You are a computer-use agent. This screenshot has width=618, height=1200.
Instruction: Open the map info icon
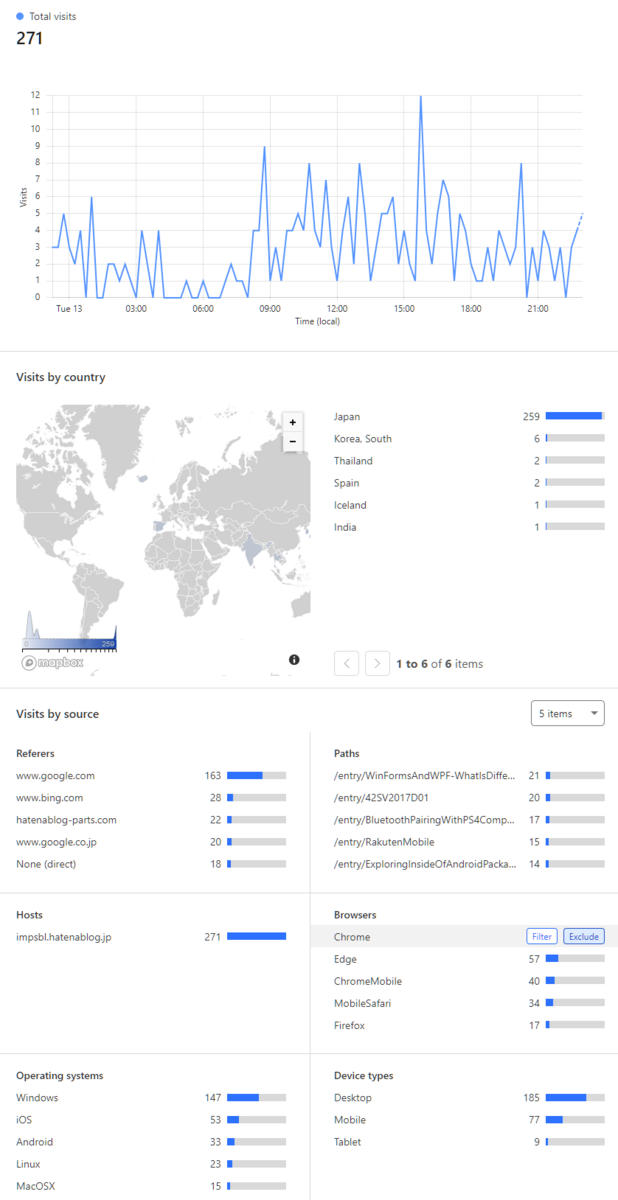(x=294, y=659)
